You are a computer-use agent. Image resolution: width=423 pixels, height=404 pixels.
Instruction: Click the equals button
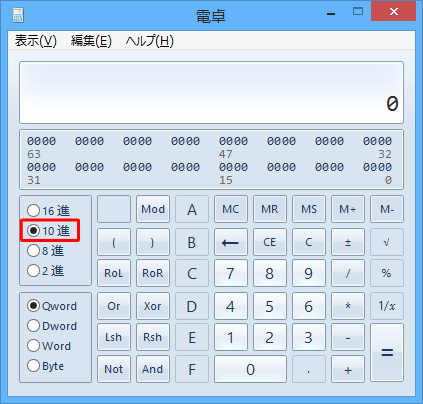pos(387,353)
